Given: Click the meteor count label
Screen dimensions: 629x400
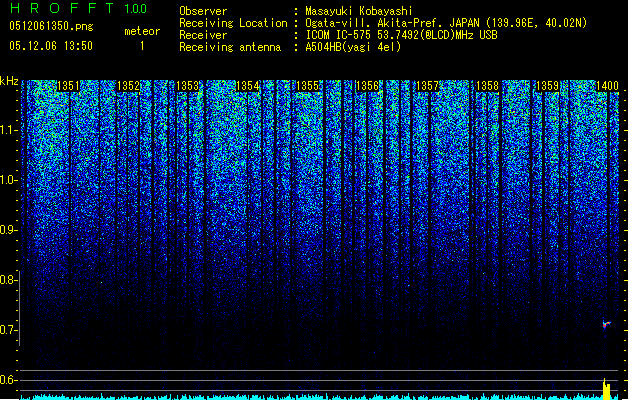Looking at the screenshot, I should click(x=142, y=31).
